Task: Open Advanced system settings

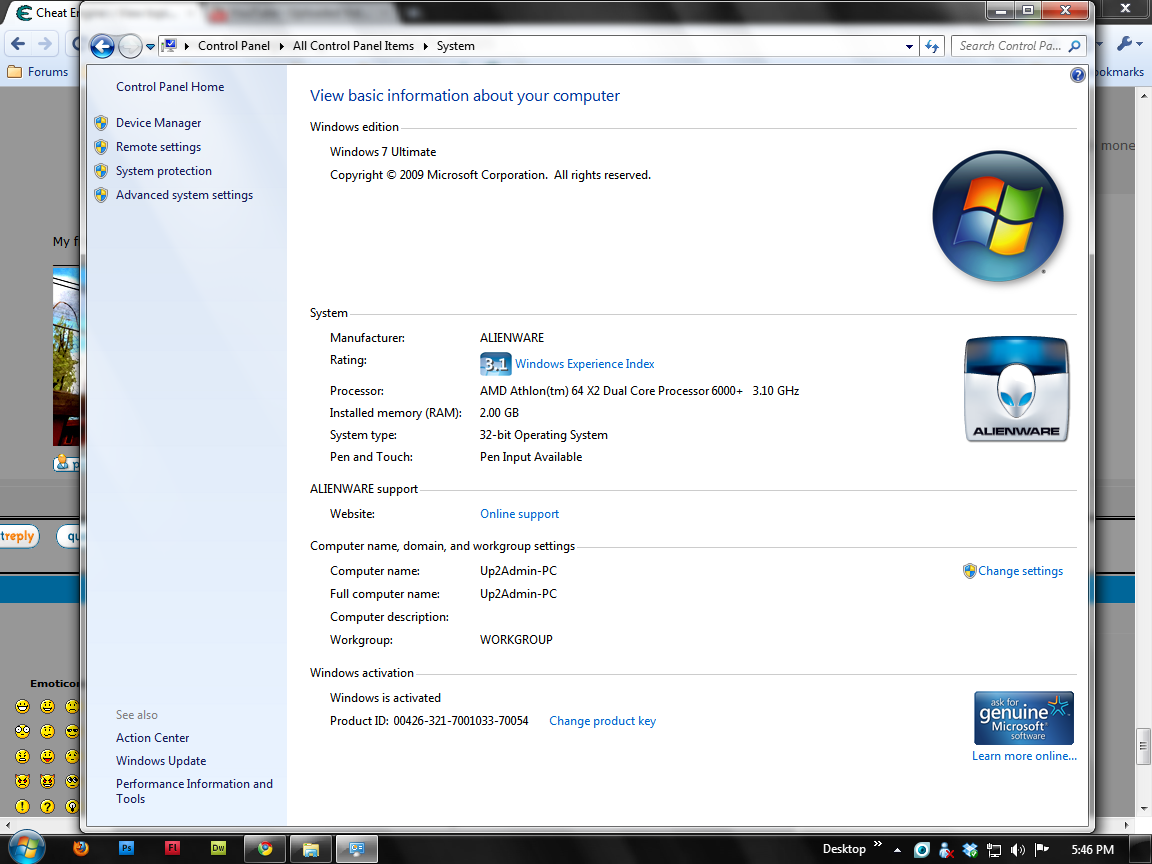Action: [184, 195]
